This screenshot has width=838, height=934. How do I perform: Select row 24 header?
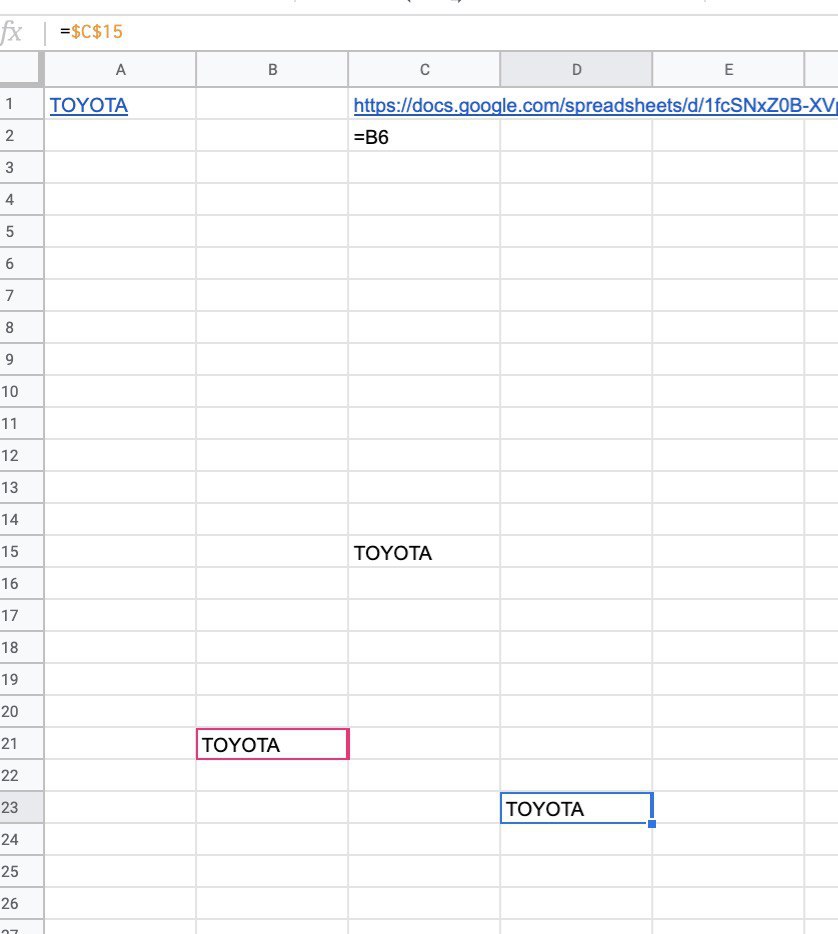[21, 839]
